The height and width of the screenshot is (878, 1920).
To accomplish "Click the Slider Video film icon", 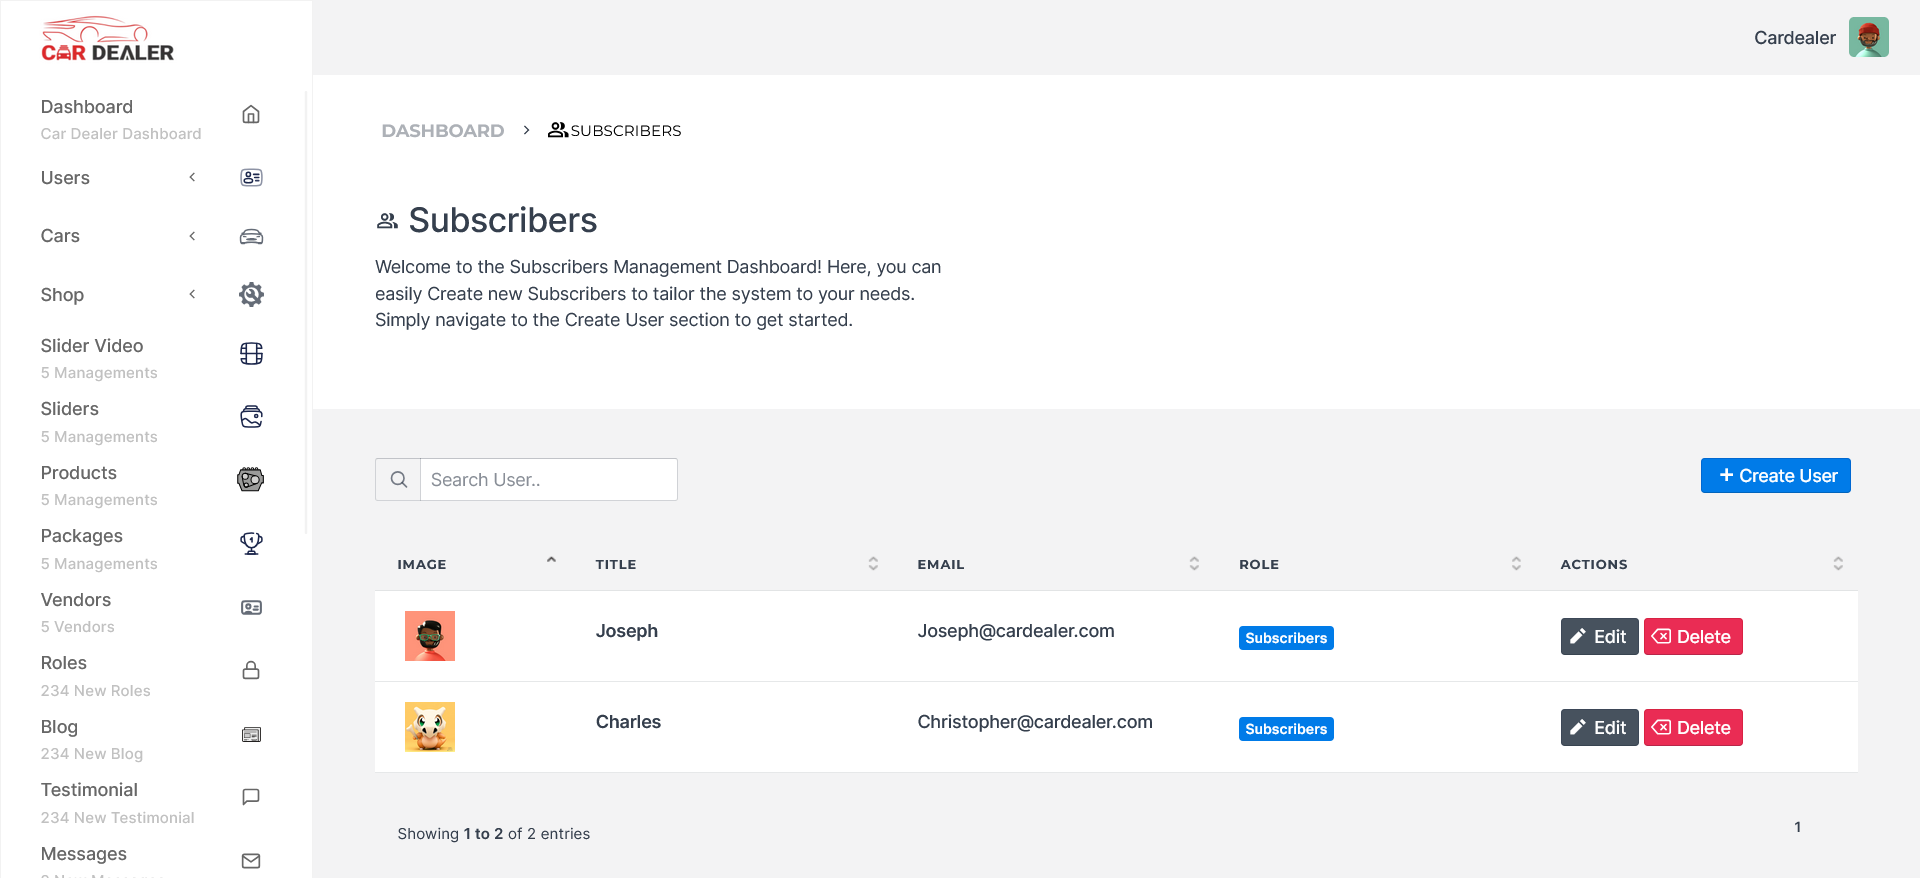I will [251, 354].
